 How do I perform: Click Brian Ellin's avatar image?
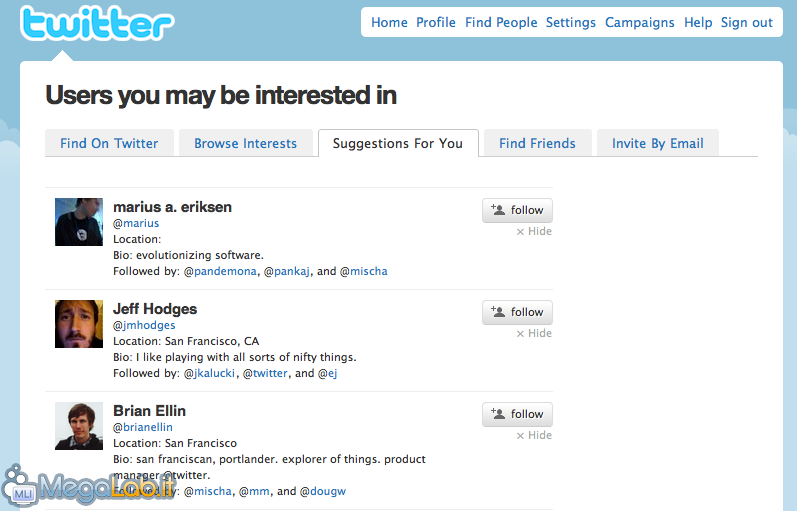(x=79, y=426)
